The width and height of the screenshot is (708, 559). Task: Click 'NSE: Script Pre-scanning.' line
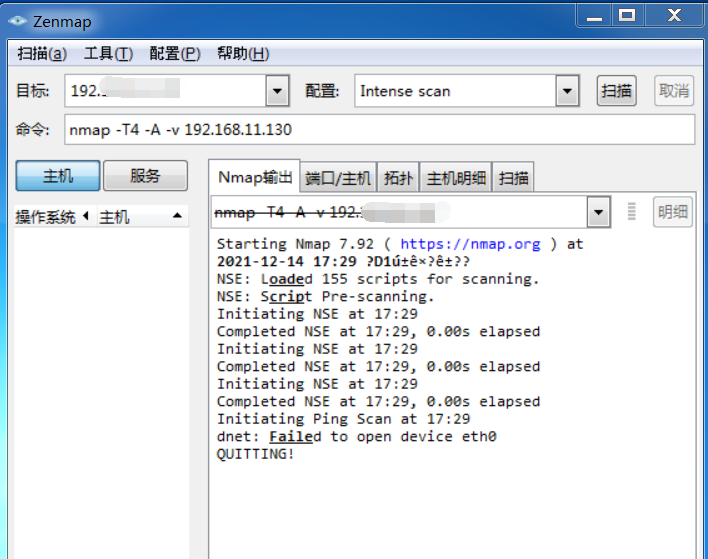click(325, 297)
